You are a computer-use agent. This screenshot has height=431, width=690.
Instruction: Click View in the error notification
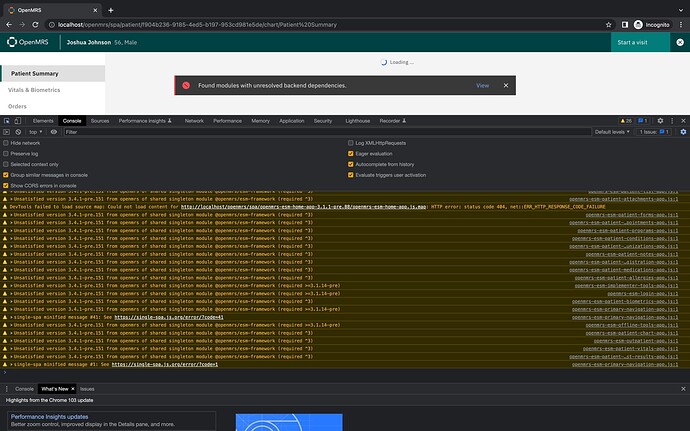point(482,85)
